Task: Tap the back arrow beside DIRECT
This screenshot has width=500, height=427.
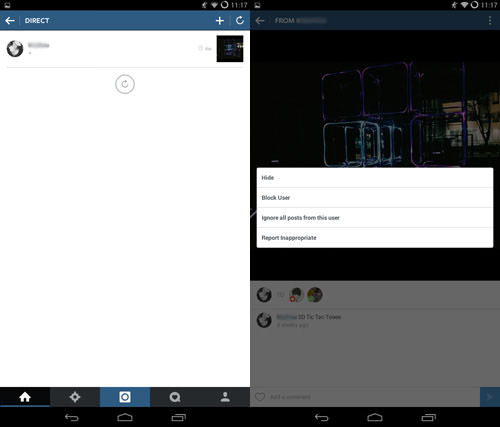Action: (x=10, y=21)
